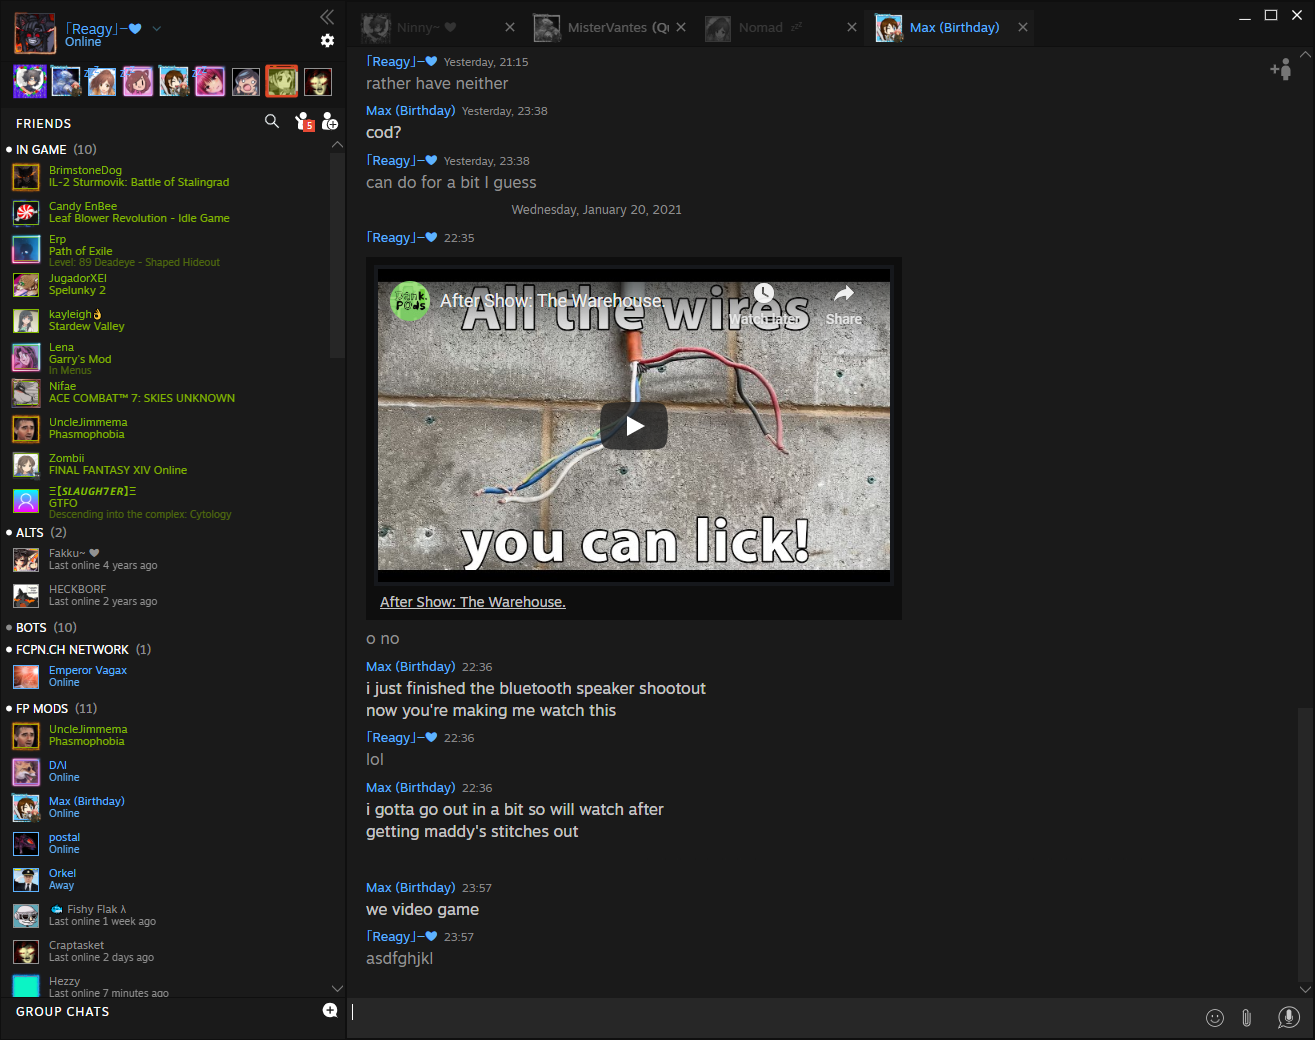Open chat with Emperor Vagax
The image size is (1315, 1040).
click(x=170, y=677)
